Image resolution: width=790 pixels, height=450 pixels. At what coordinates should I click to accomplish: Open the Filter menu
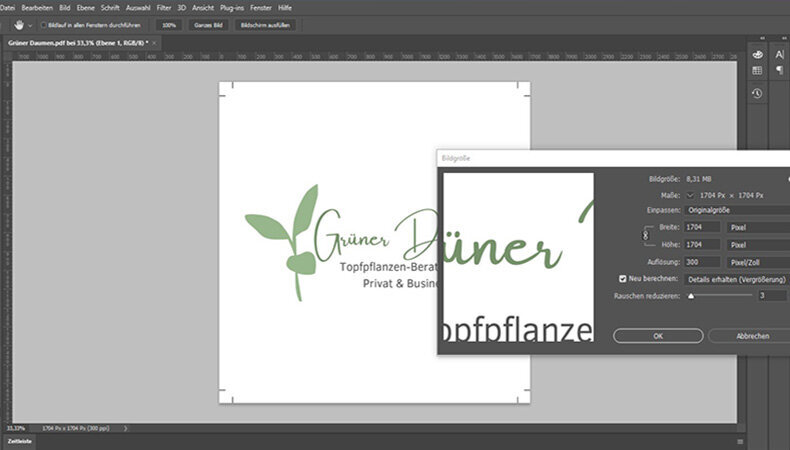click(x=163, y=7)
